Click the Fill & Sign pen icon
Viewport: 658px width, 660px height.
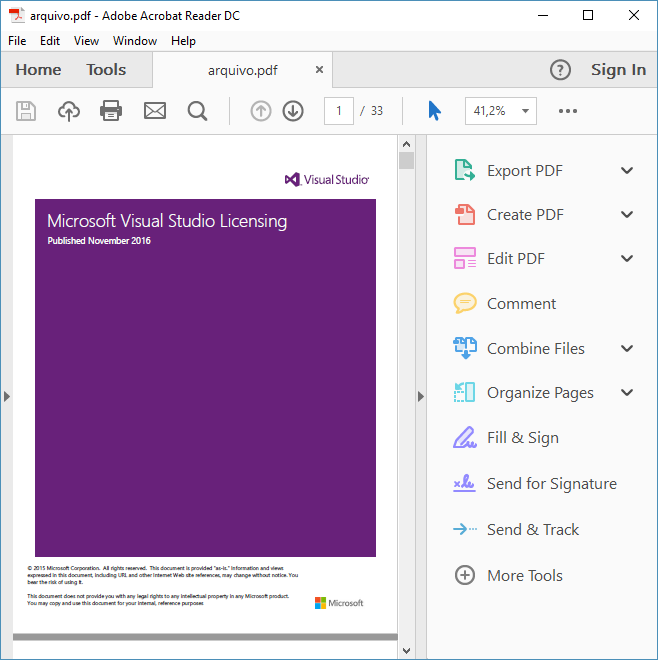tap(465, 437)
